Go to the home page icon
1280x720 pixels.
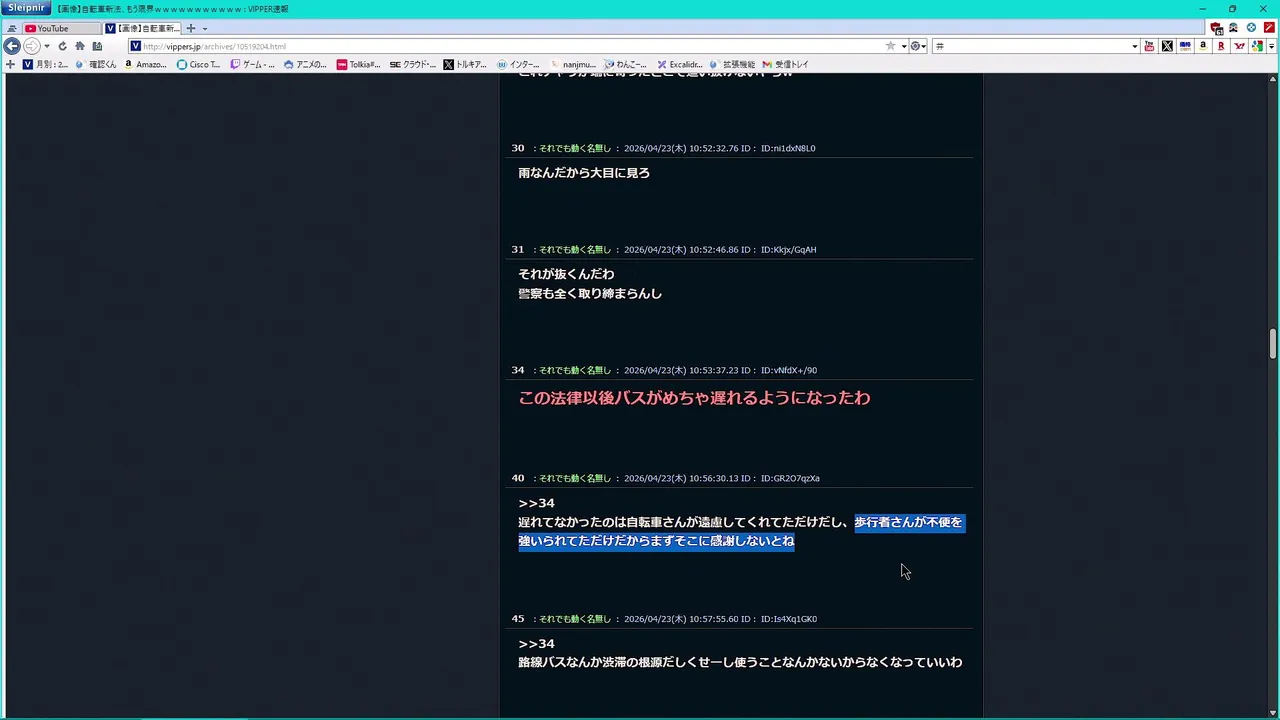(79, 46)
